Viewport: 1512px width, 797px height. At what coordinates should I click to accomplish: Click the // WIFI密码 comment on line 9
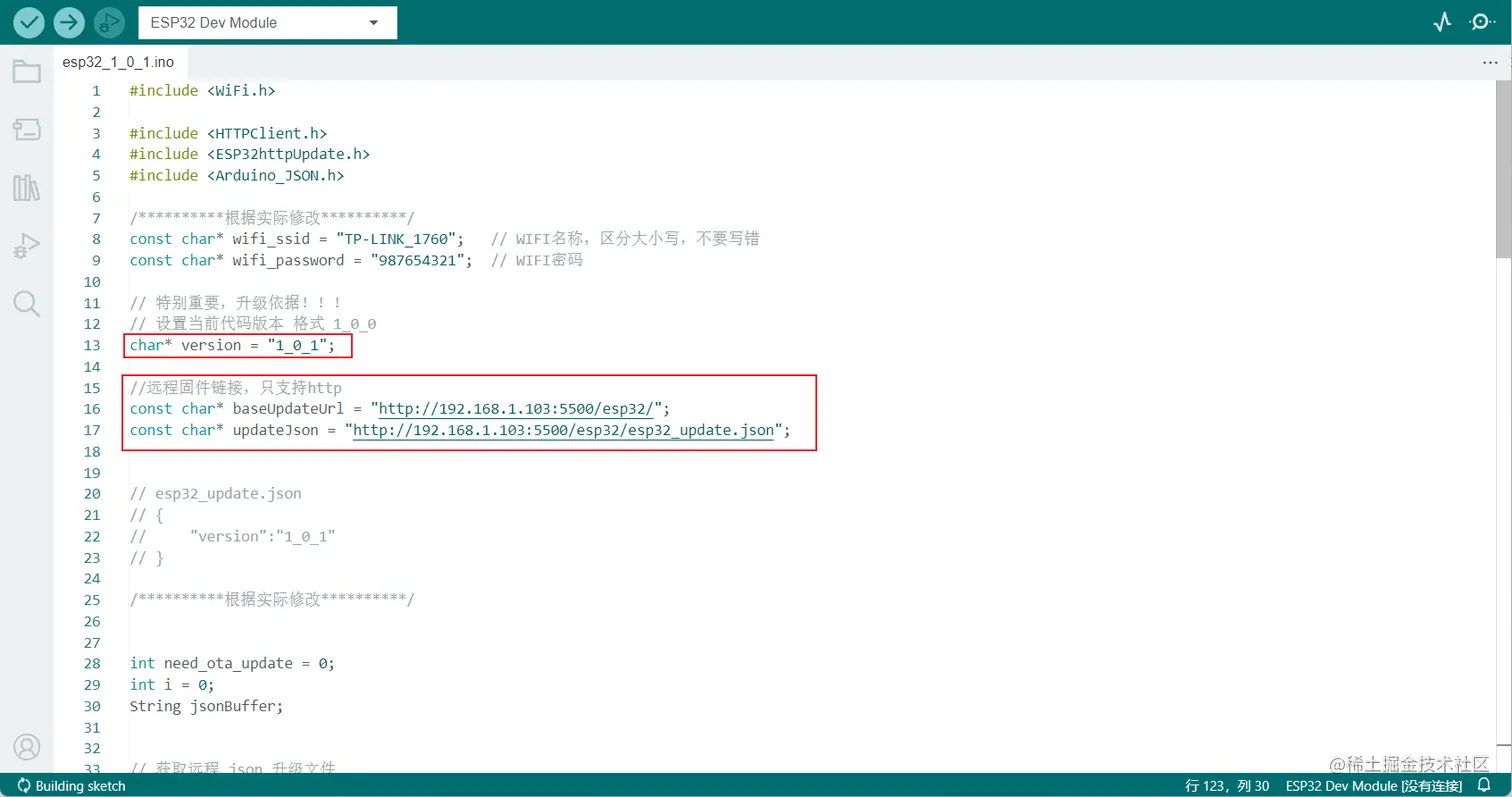click(x=537, y=260)
